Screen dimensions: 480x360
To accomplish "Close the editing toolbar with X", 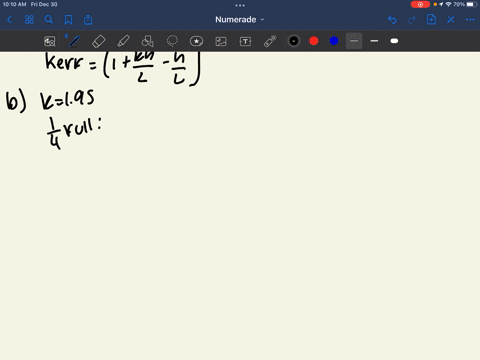I will pos(451,20).
